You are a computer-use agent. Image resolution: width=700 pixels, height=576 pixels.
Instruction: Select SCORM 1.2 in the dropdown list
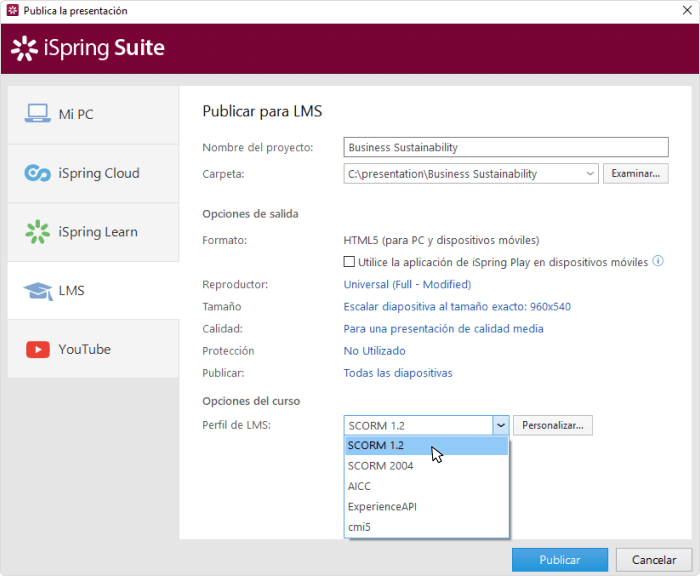426,446
